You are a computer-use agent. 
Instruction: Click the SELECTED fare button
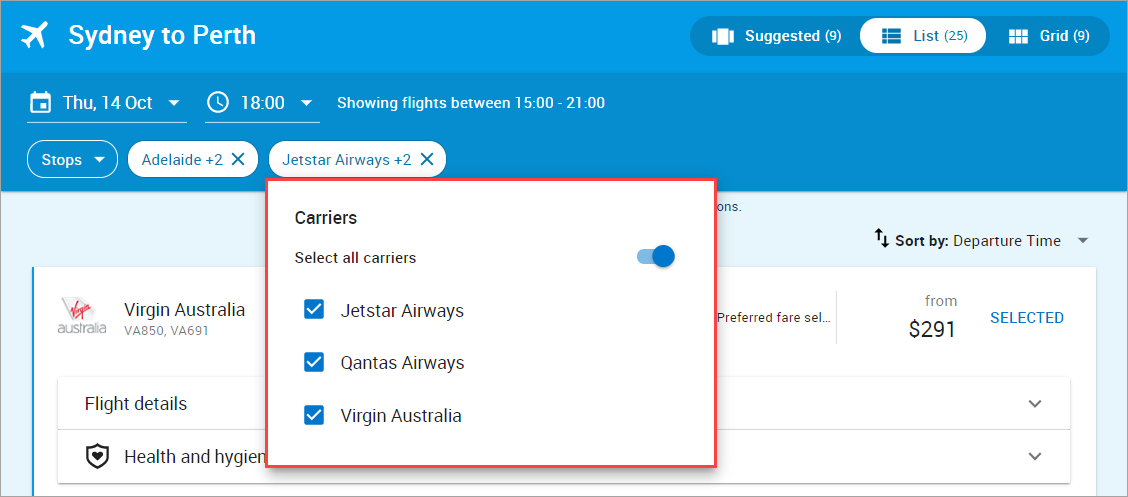1027,318
